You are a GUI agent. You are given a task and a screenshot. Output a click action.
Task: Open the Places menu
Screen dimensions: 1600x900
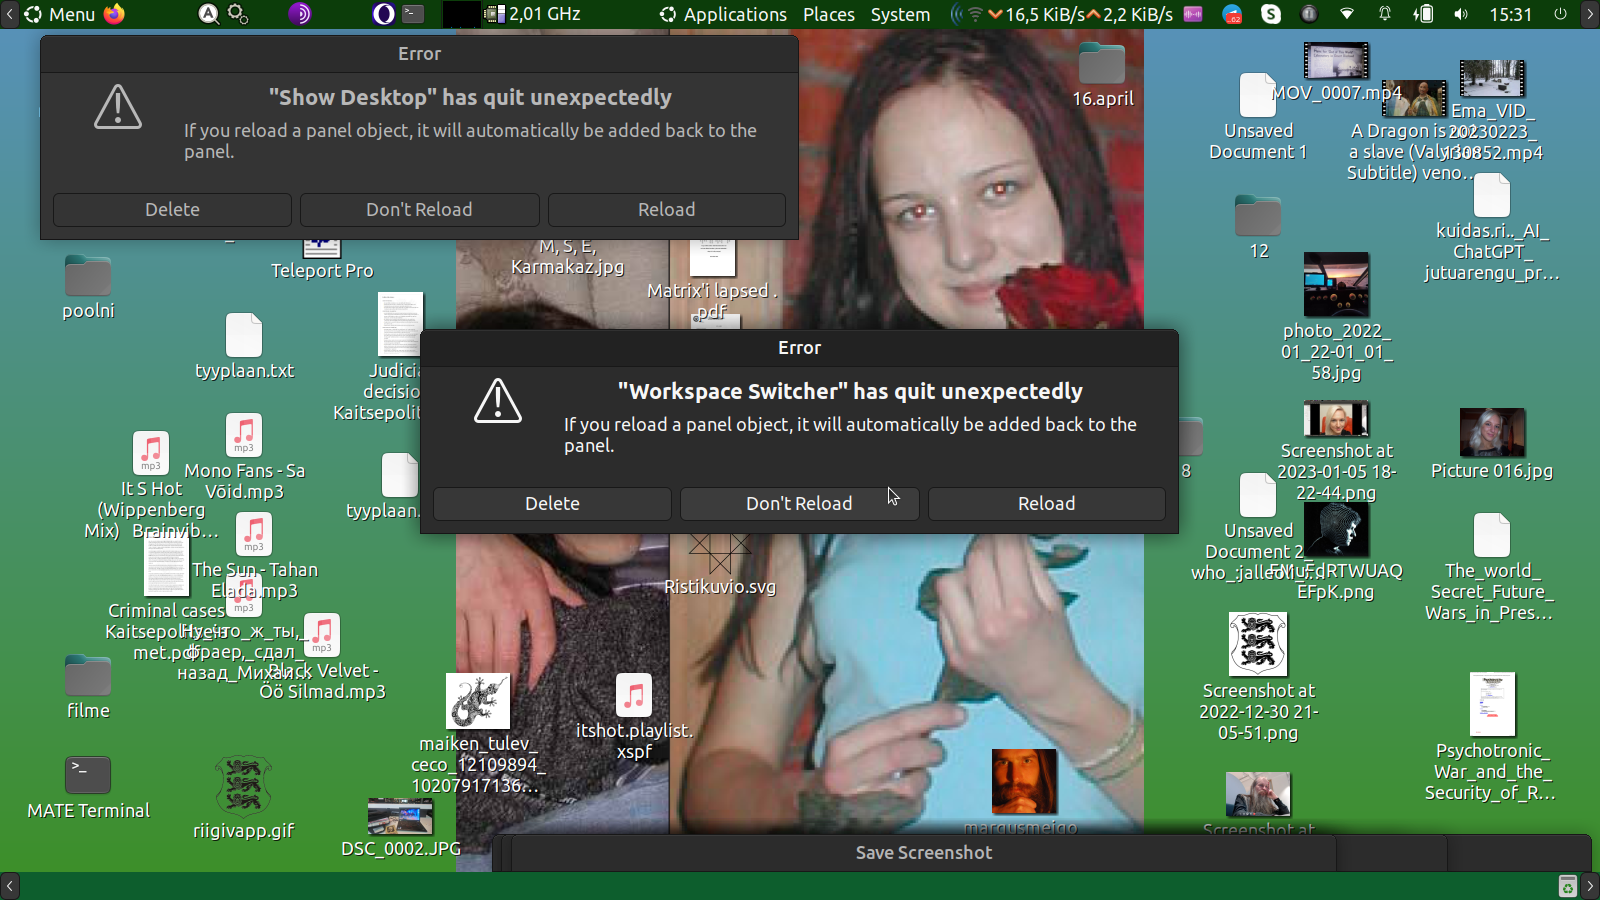click(x=828, y=14)
